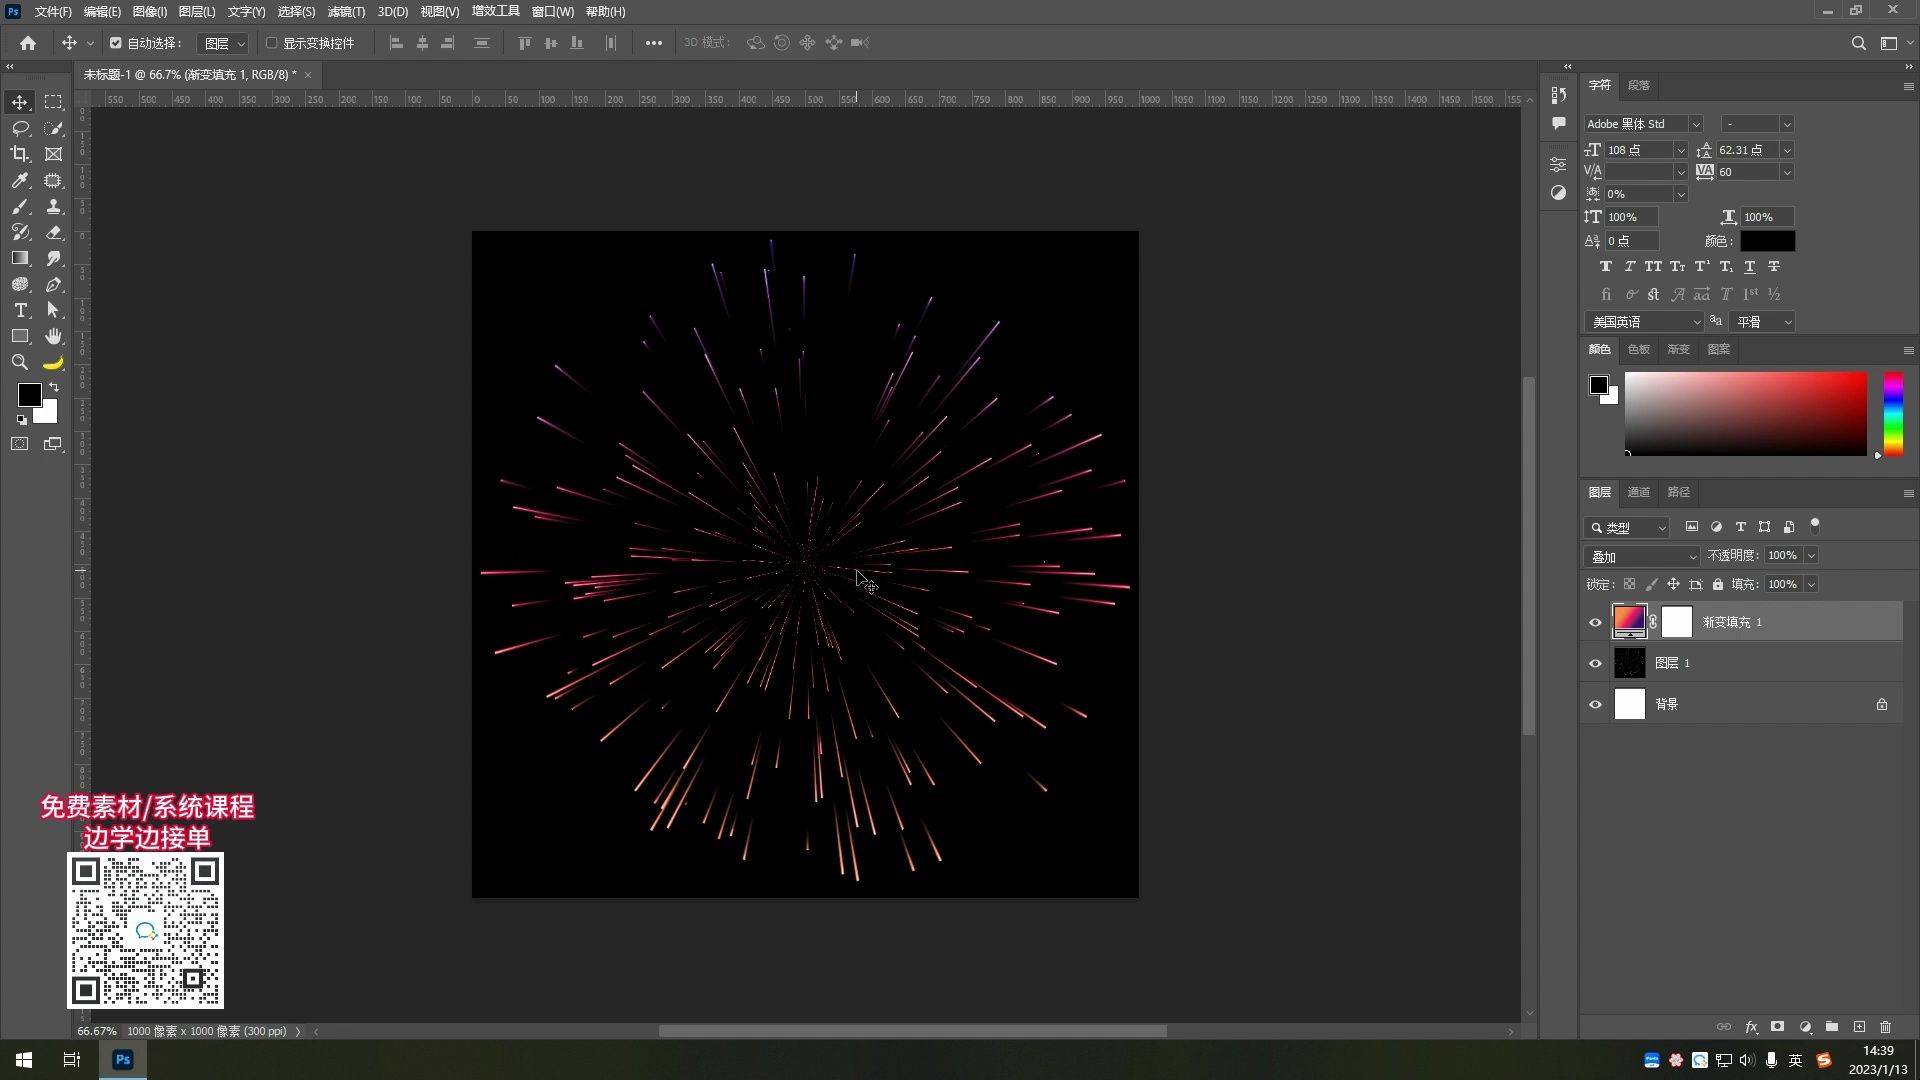Open Photoshop from the Windows taskbar
This screenshot has height=1080, width=1920.
(x=123, y=1060)
